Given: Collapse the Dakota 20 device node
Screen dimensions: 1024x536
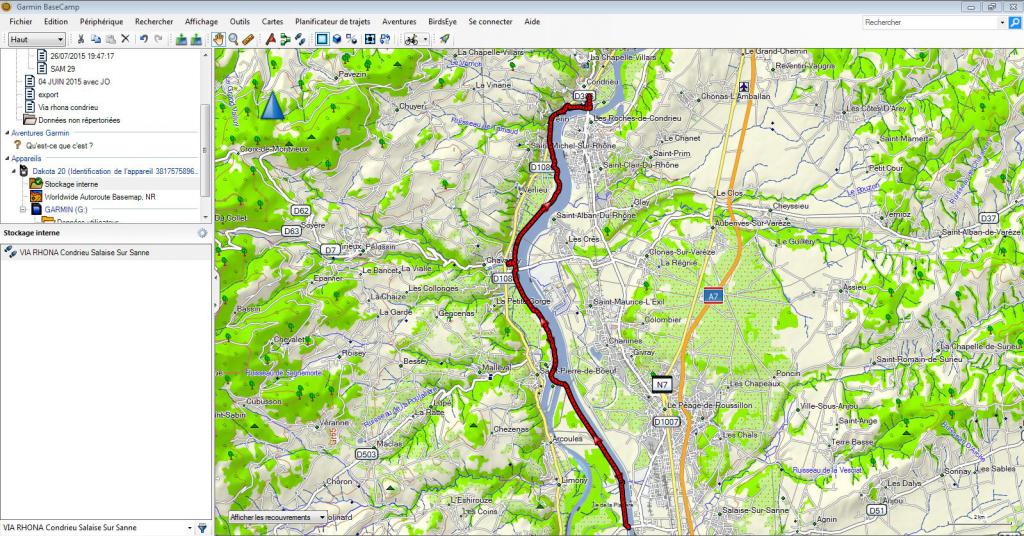Looking at the screenshot, I should click(14, 171).
